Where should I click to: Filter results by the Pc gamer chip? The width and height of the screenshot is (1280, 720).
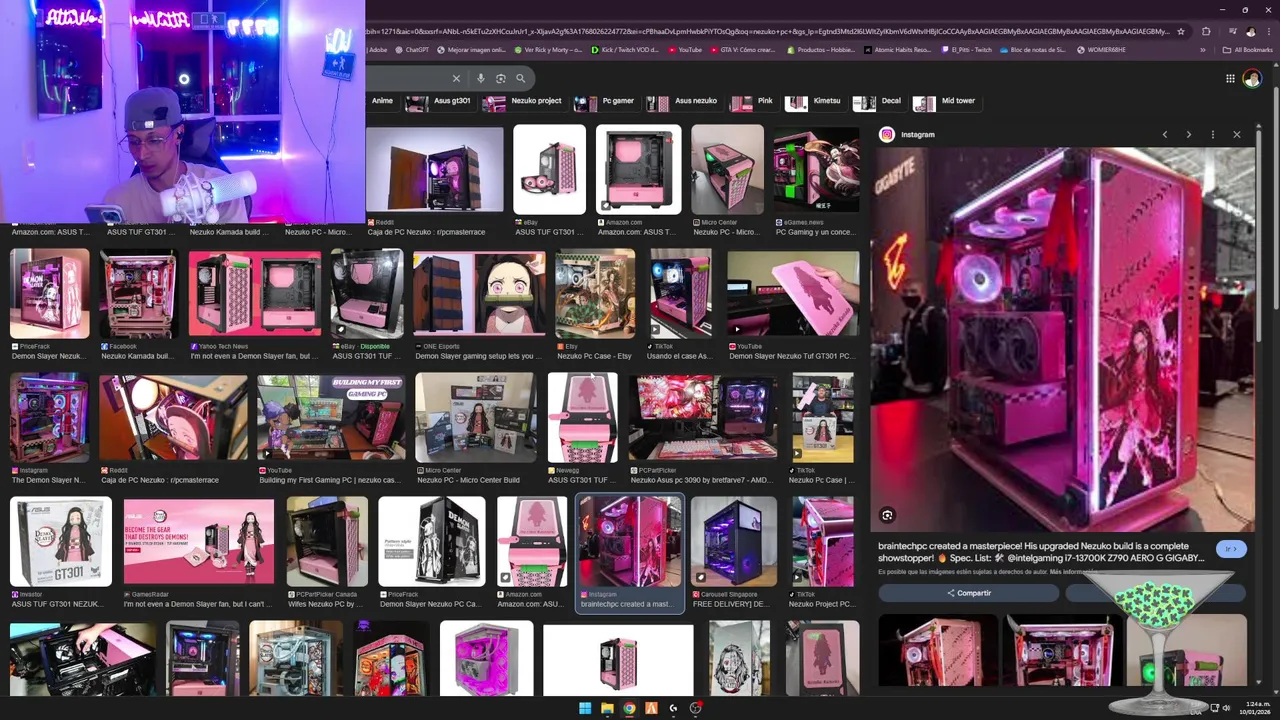pyautogui.click(x=606, y=101)
